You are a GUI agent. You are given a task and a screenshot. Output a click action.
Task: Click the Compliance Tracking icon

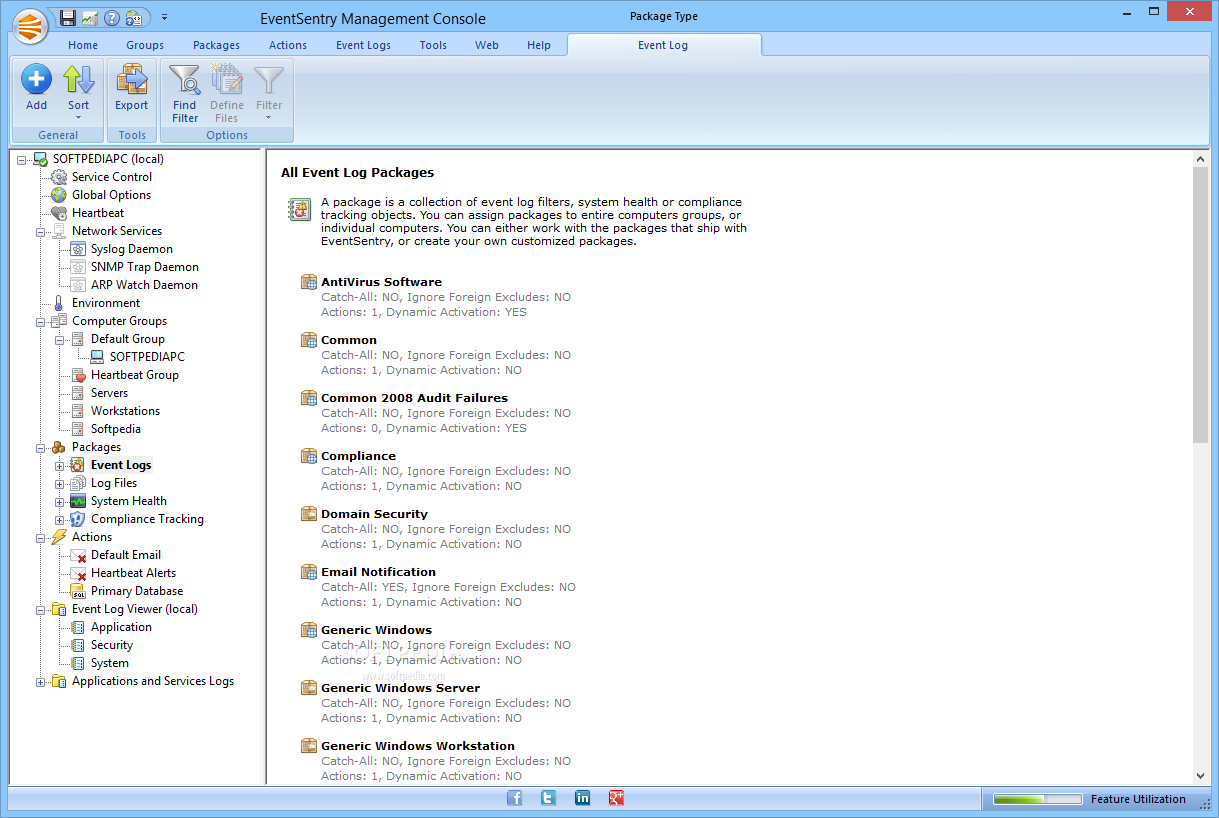click(78, 519)
